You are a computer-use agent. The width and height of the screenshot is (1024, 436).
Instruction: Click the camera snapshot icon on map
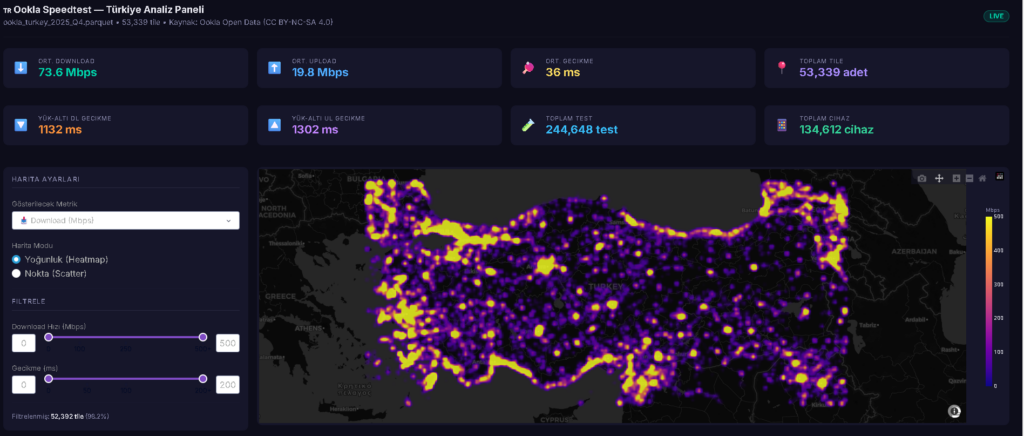point(922,178)
